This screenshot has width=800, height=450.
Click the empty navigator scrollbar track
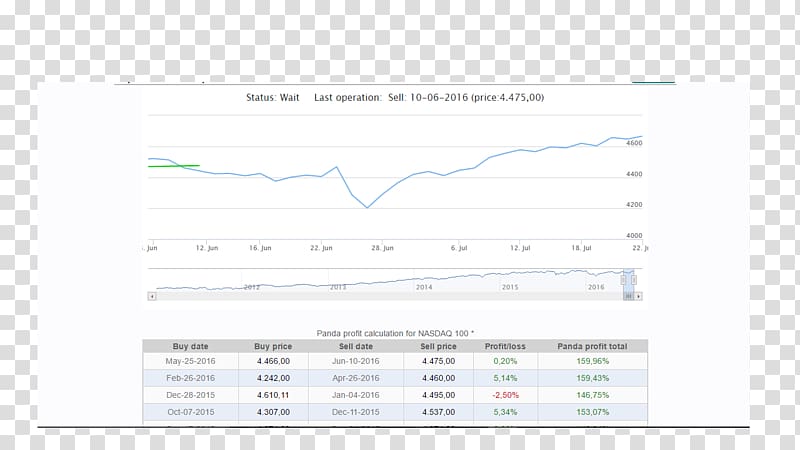[380, 296]
